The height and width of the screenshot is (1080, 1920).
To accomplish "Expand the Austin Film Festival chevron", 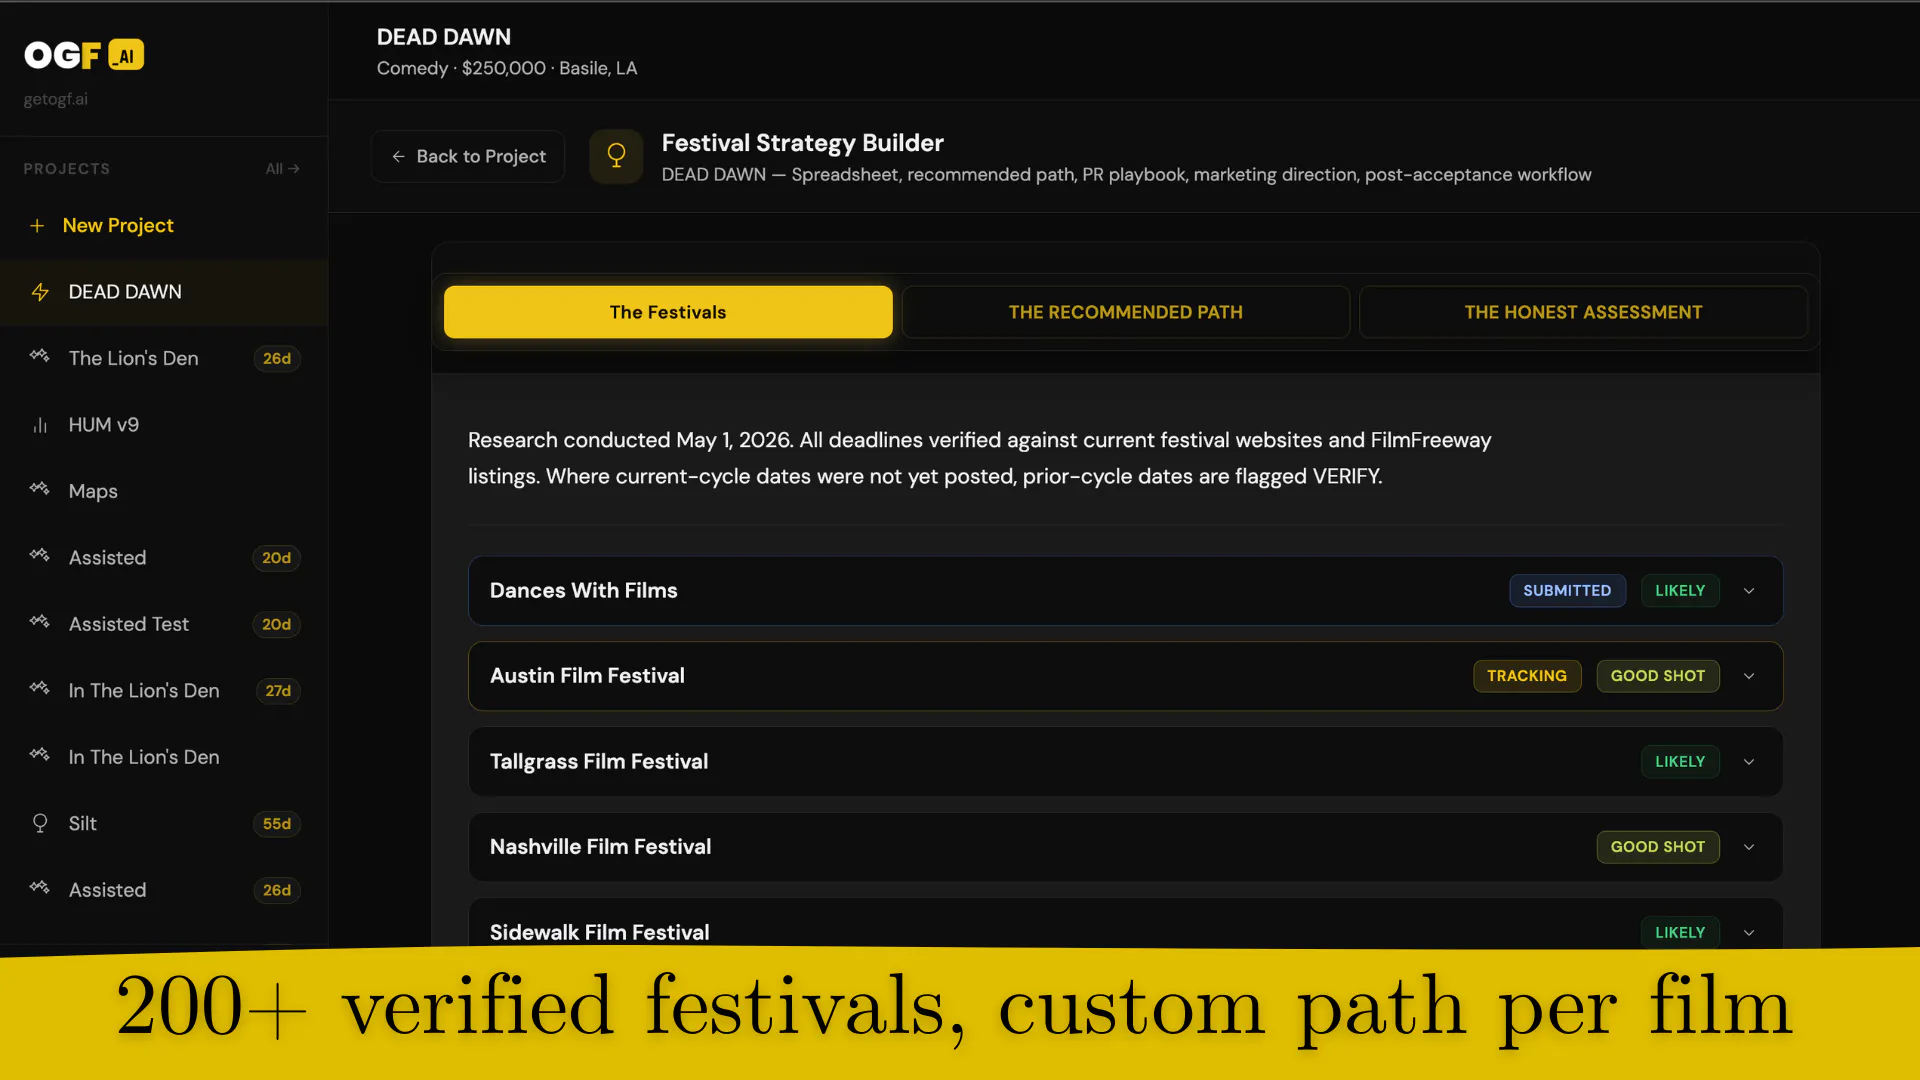I will tap(1749, 676).
